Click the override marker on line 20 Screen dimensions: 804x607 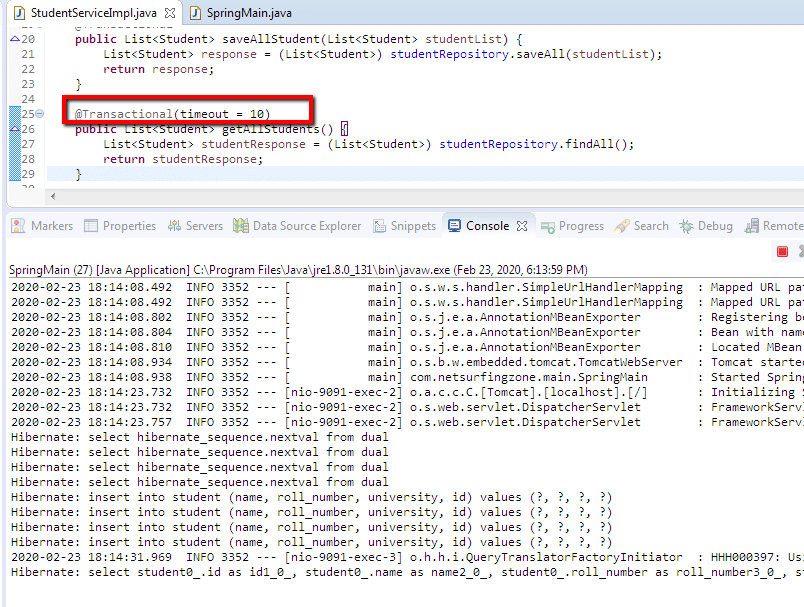(x=14, y=38)
